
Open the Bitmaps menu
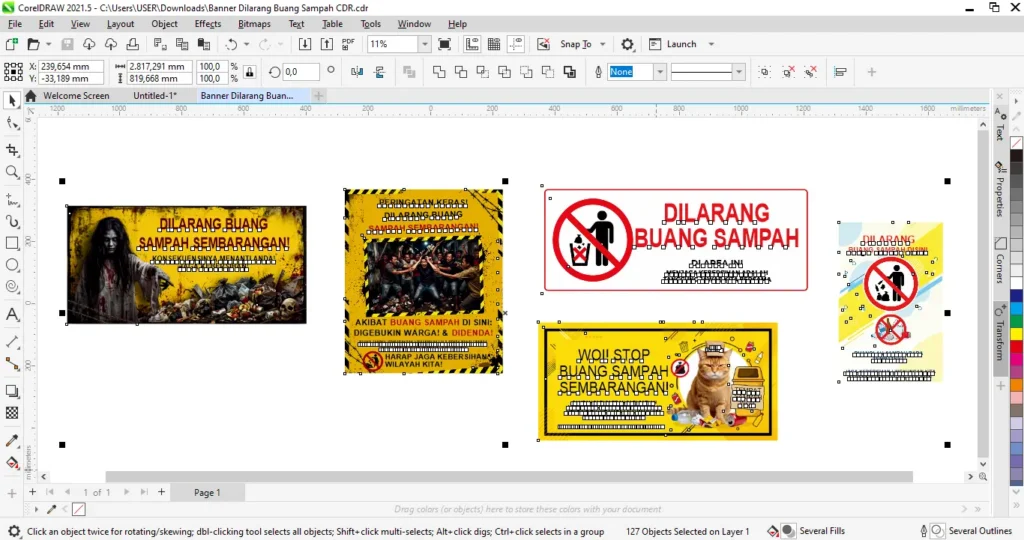[x=254, y=24]
